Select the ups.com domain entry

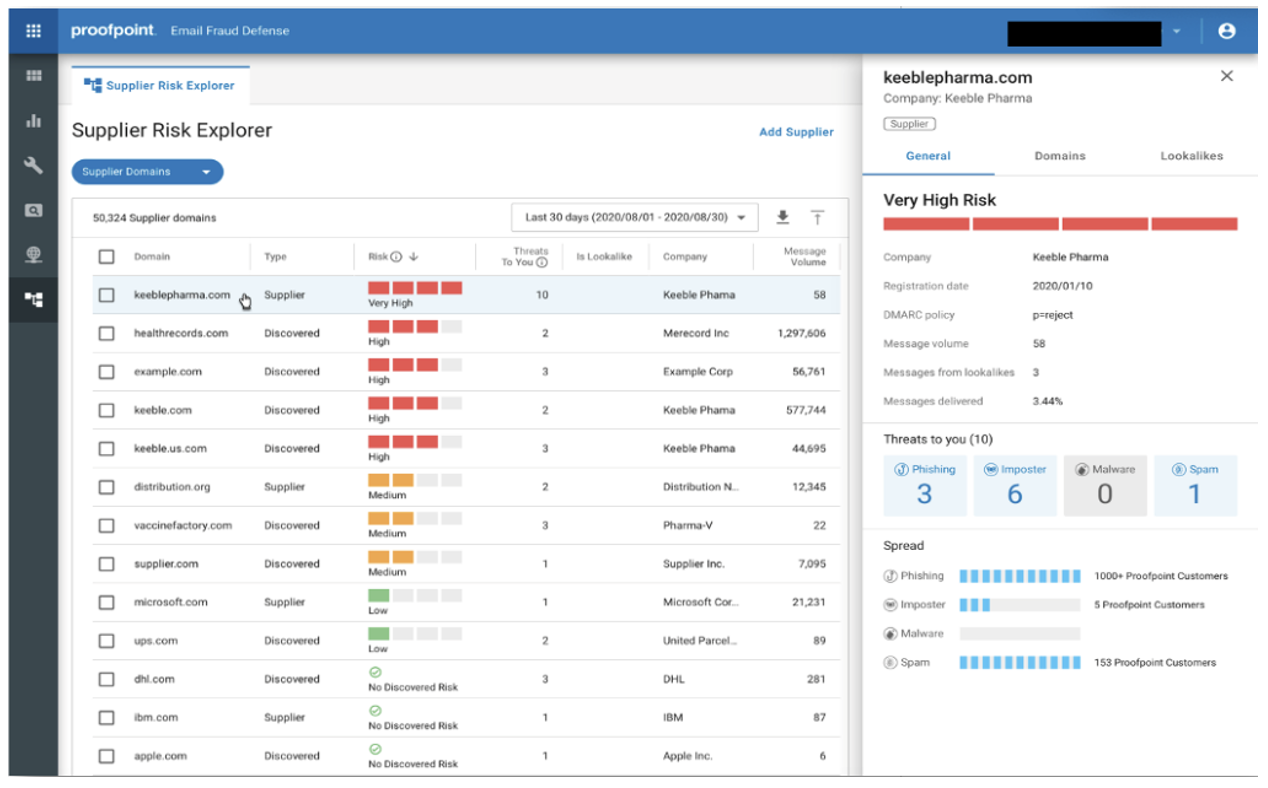[156, 641]
